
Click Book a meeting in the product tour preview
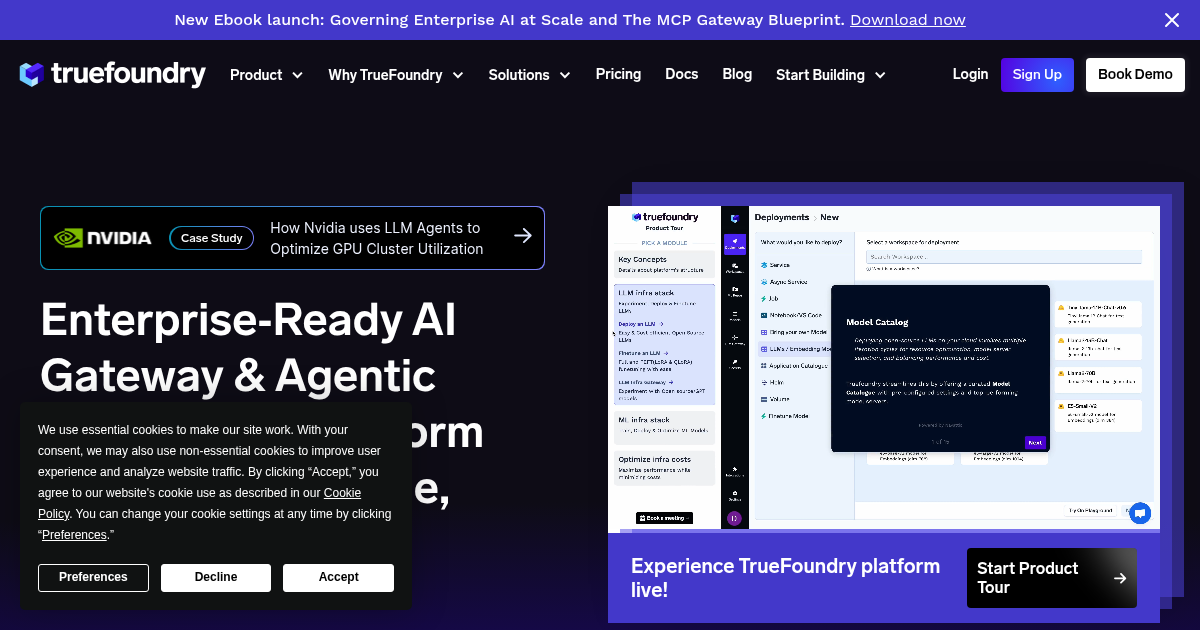tap(664, 517)
